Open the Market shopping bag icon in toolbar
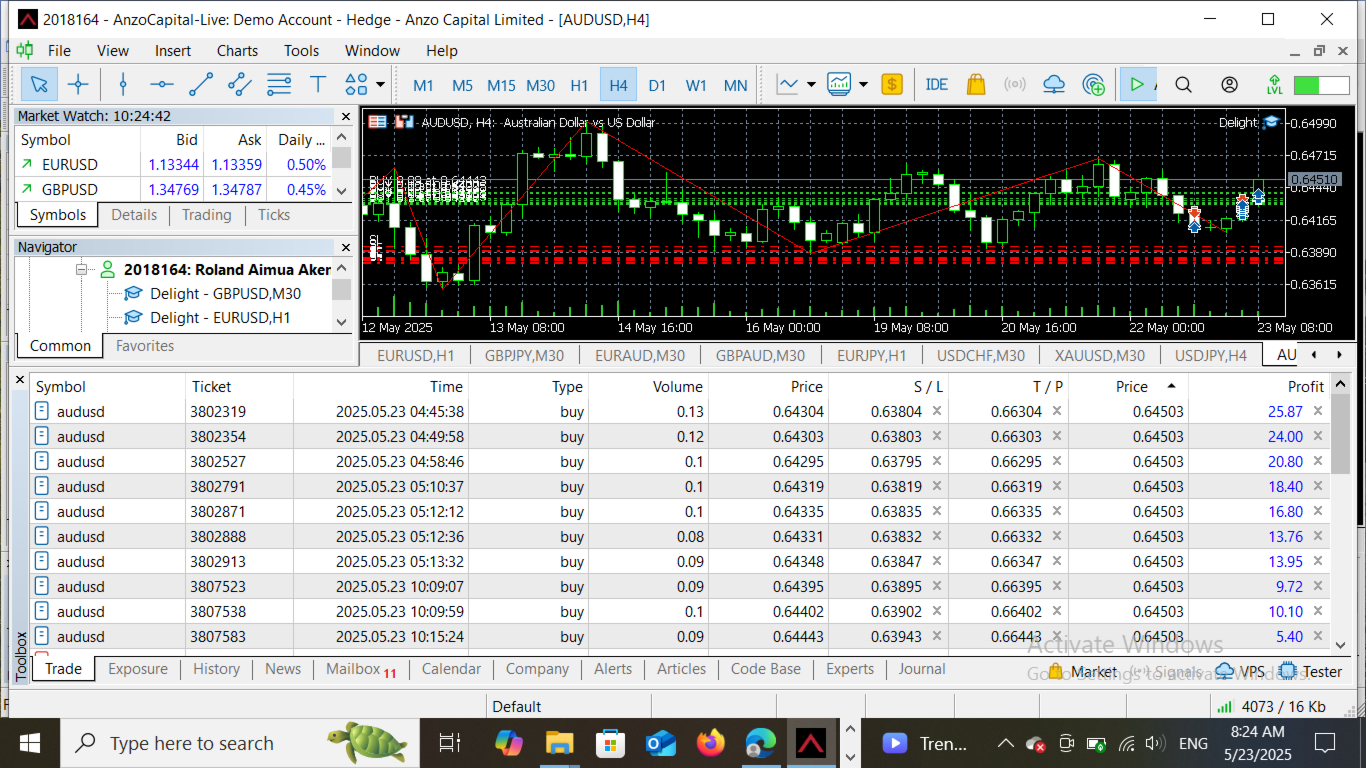Viewport: 1366px width, 768px height. 976,85
